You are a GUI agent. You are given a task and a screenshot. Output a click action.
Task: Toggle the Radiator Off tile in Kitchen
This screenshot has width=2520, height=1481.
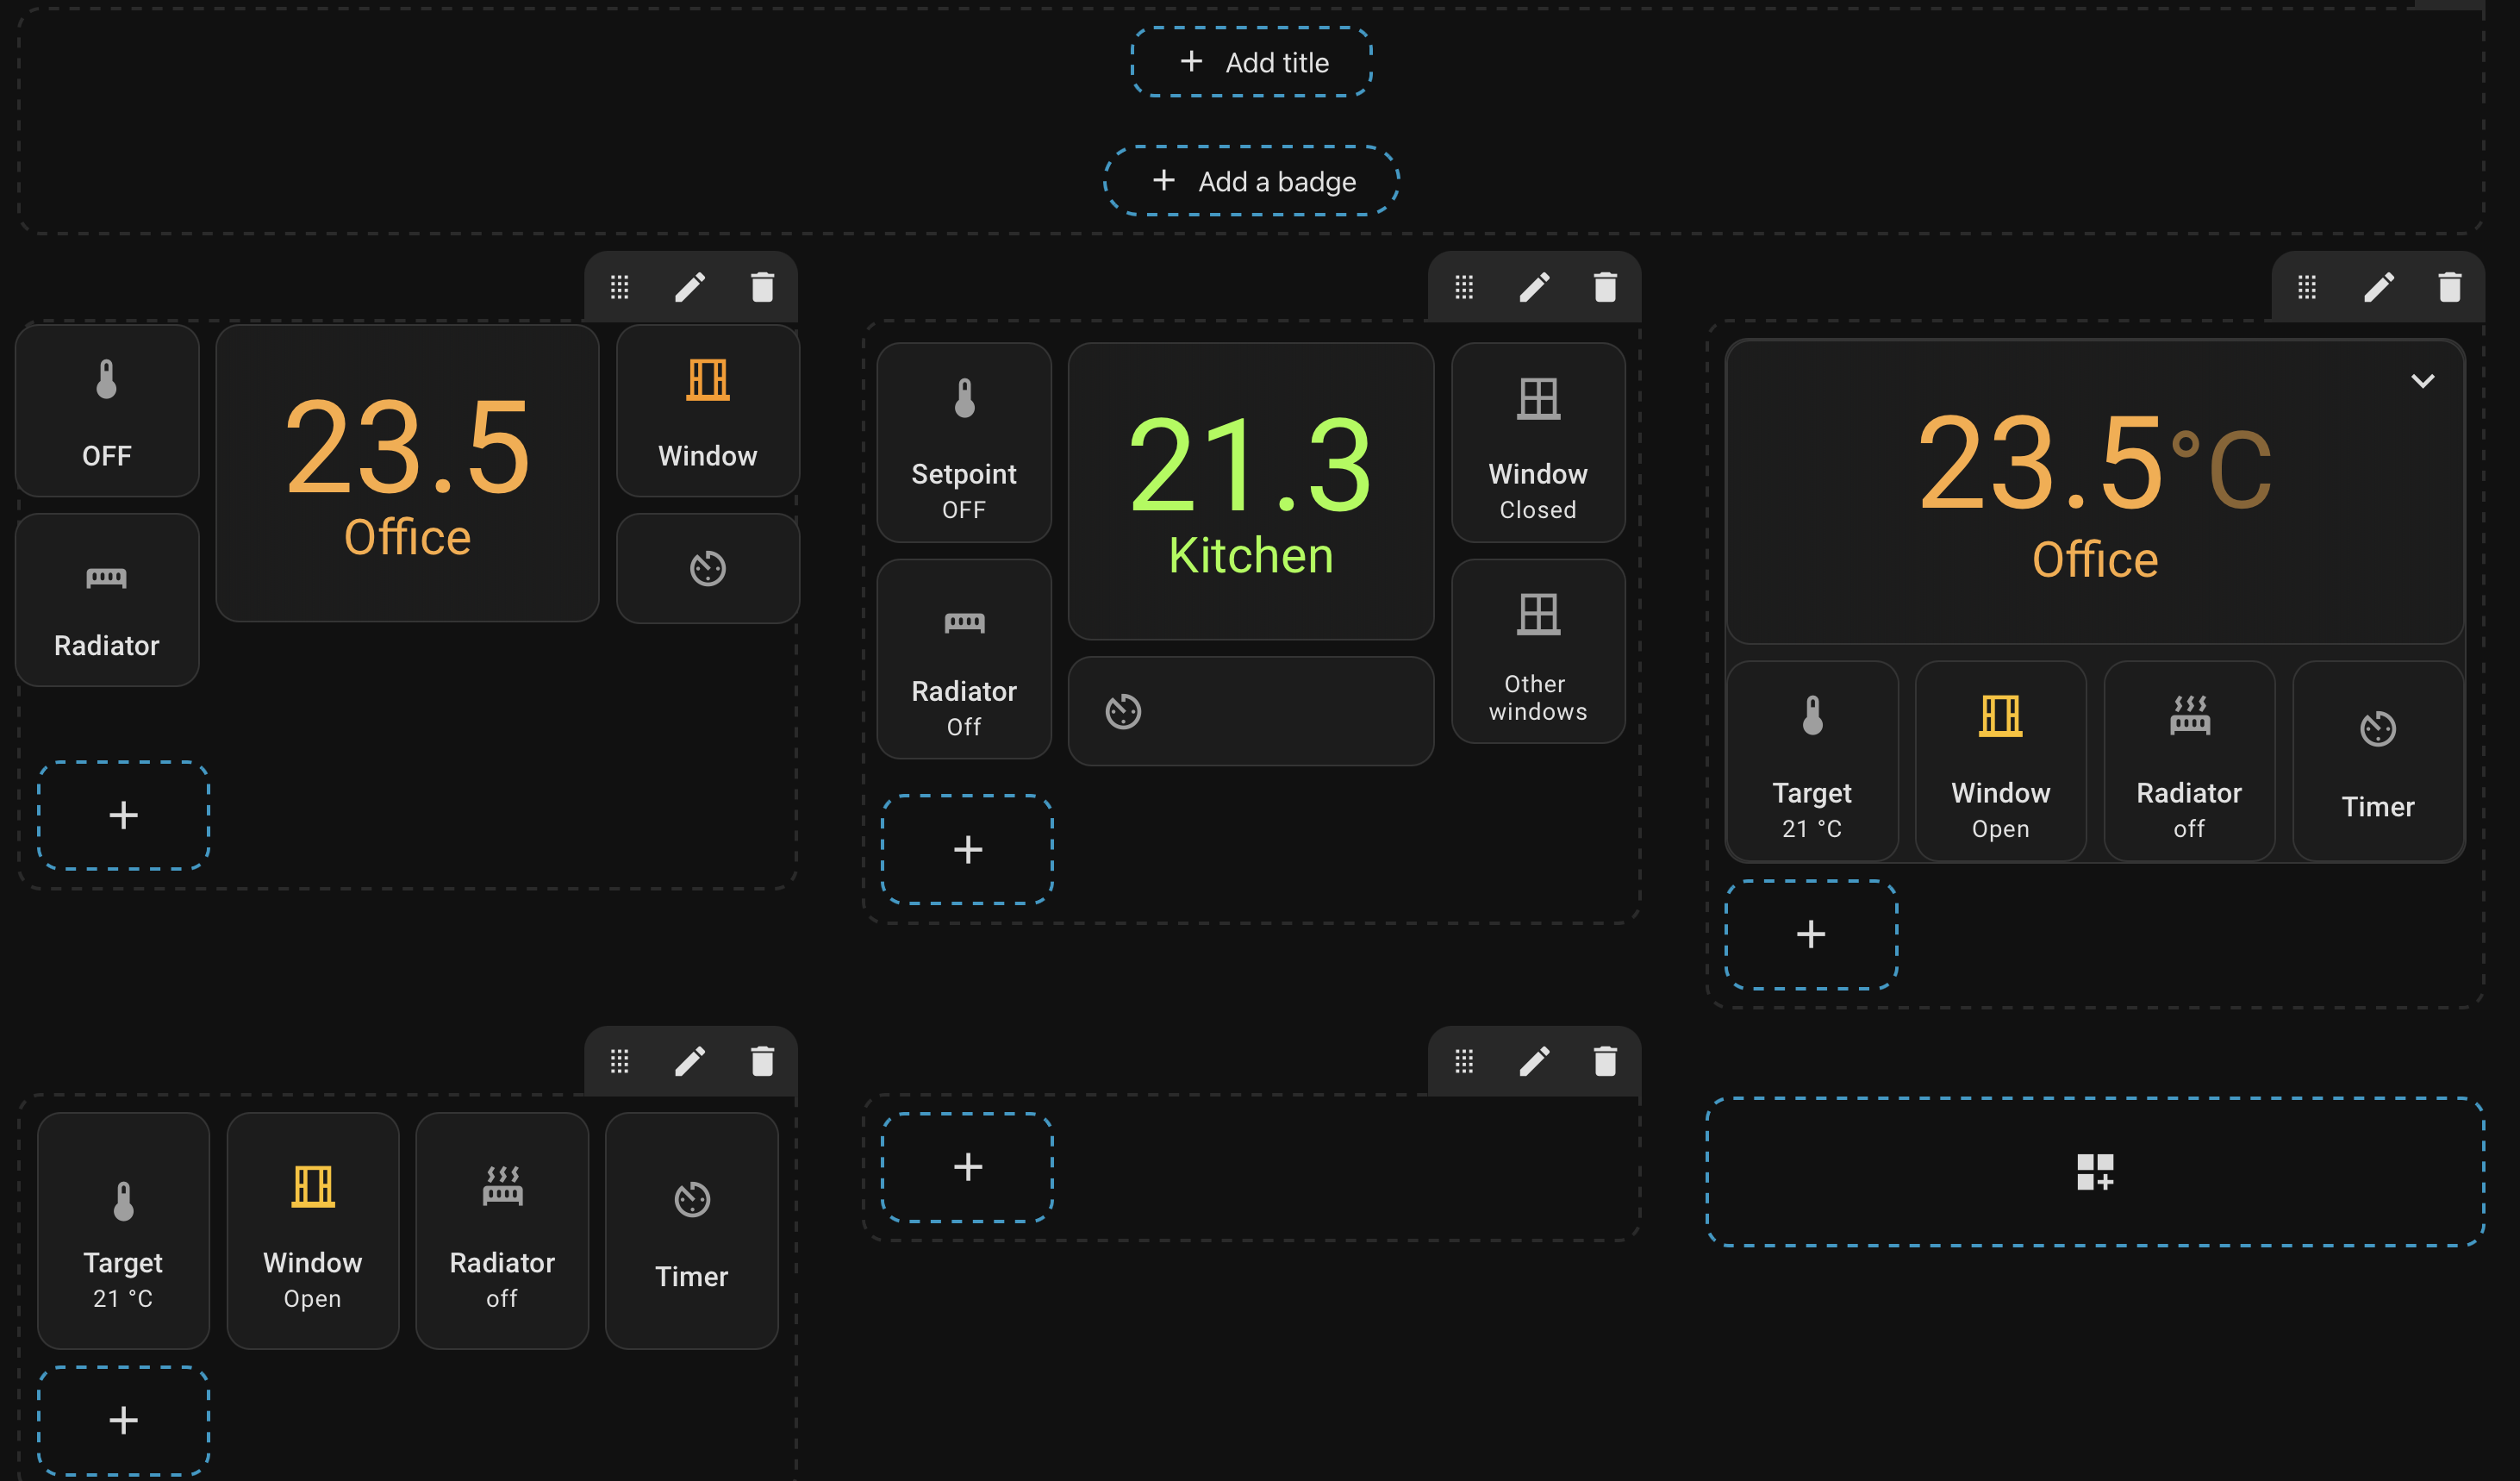tap(963, 659)
